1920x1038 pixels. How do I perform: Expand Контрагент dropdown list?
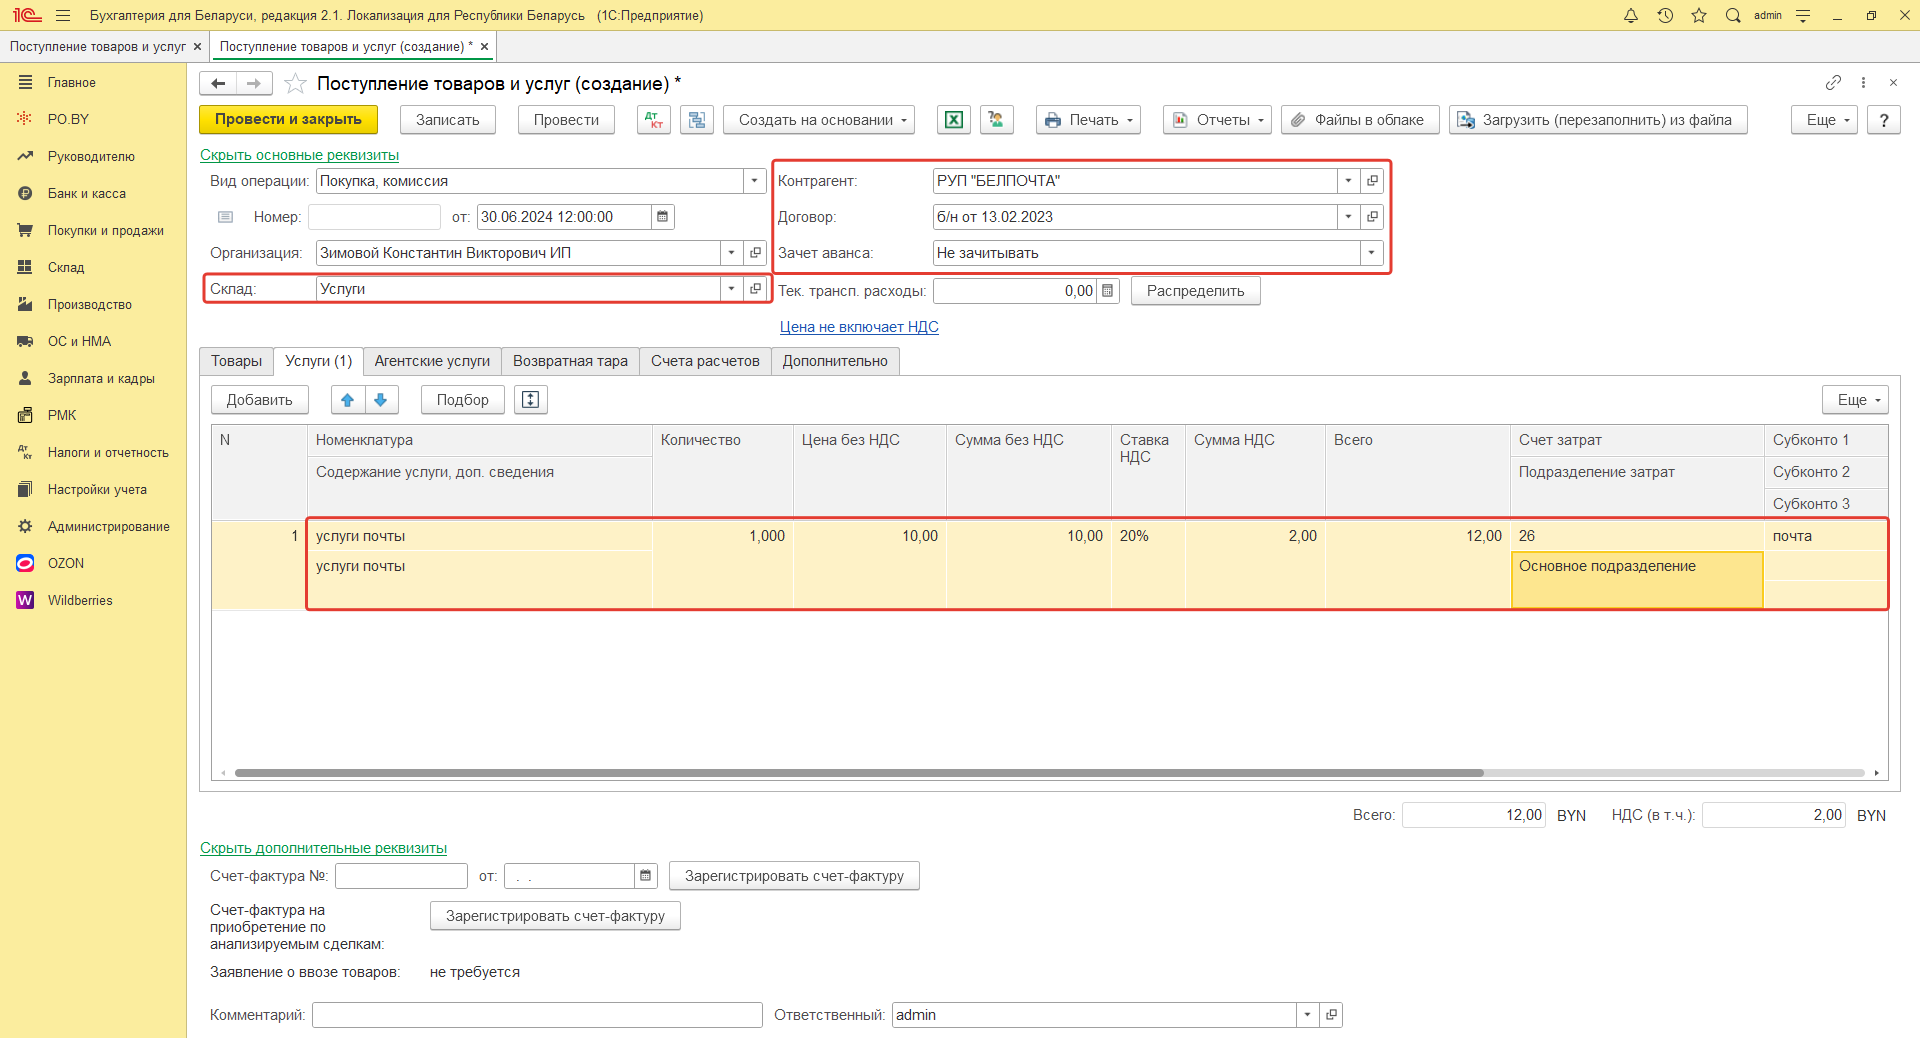(1349, 181)
